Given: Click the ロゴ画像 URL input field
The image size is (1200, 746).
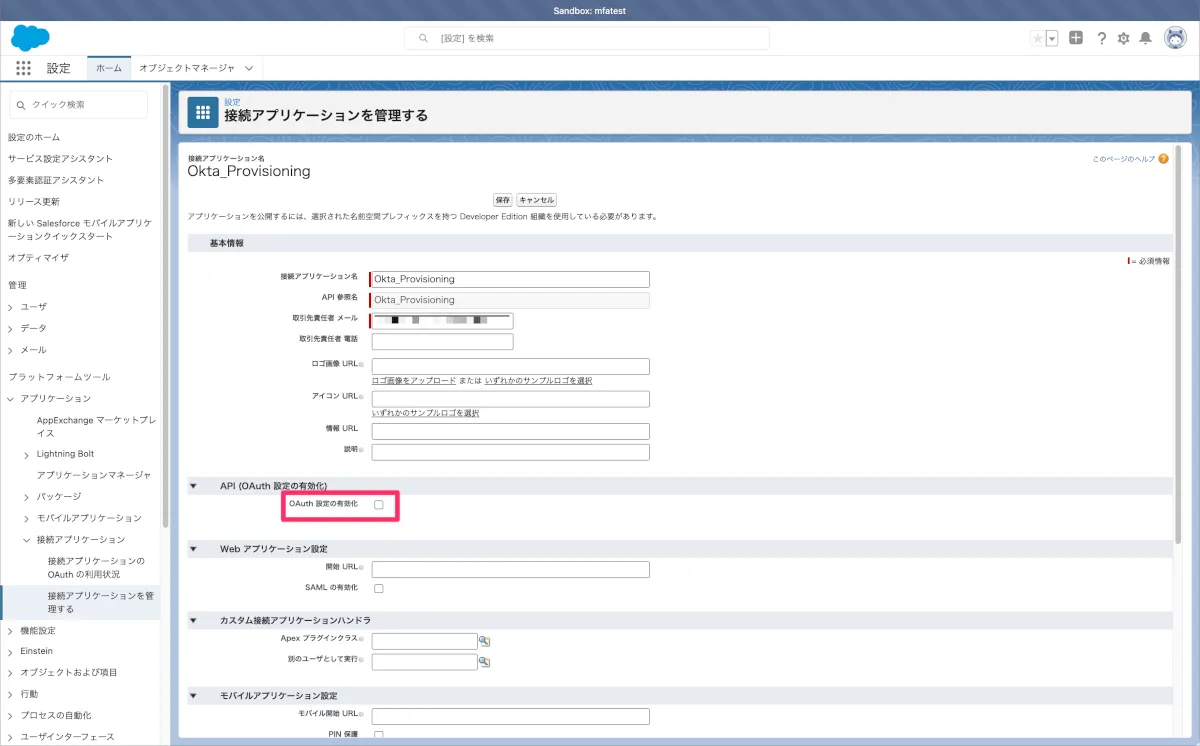Looking at the screenshot, I should pyautogui.click(x=510, y=366).
